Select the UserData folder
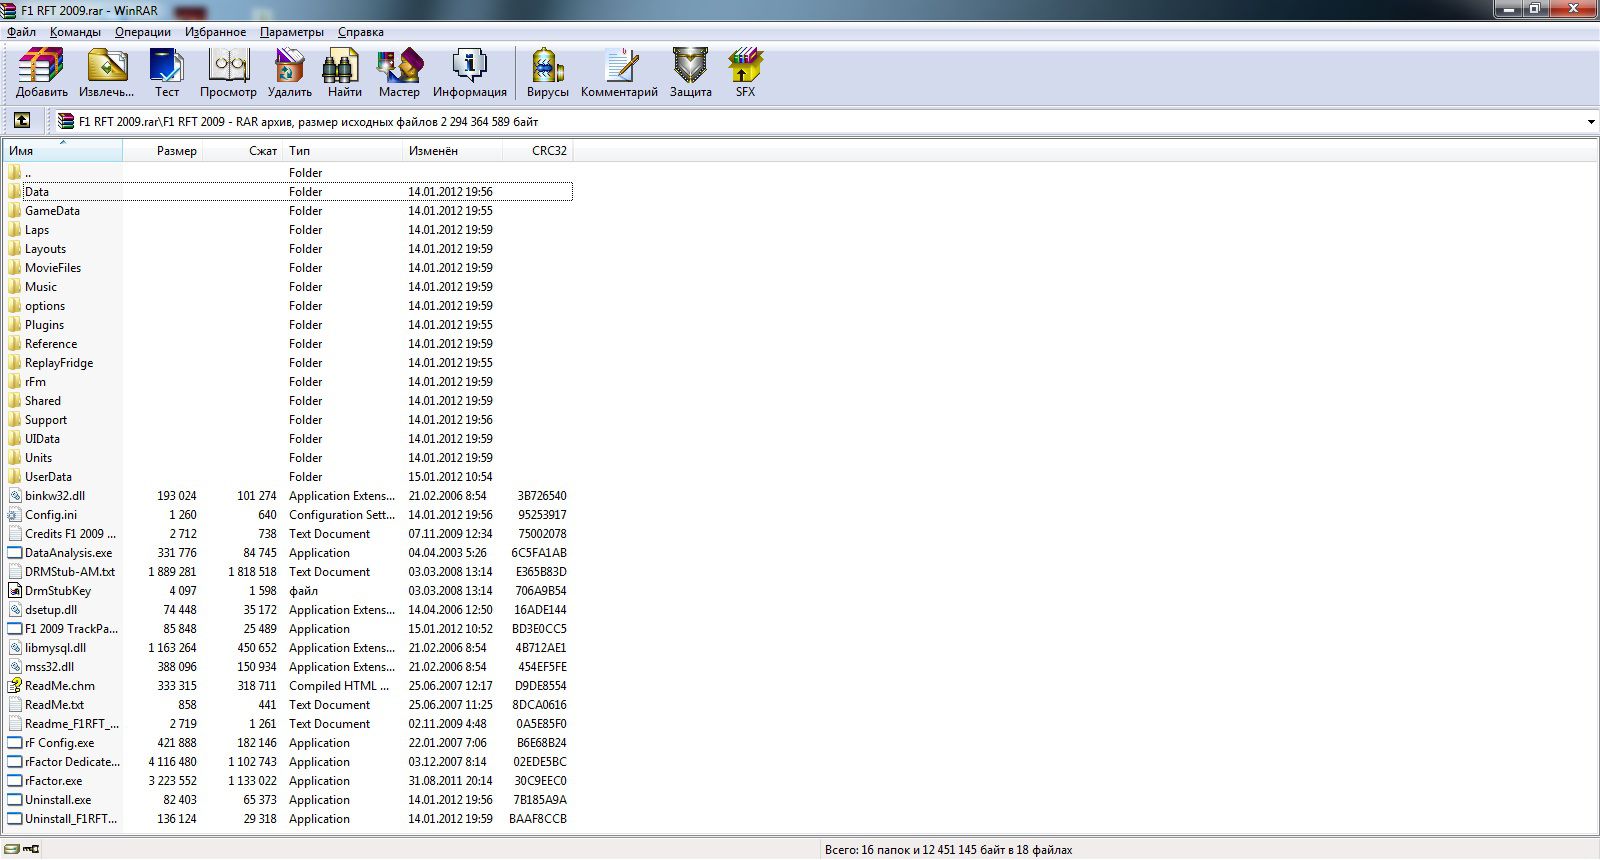 [48, 477]
